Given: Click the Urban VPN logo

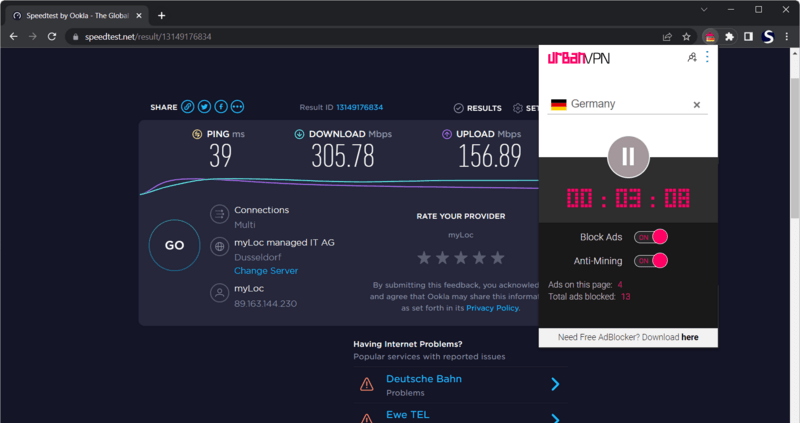Looking at the screenshot, I should tap(579, 58).
